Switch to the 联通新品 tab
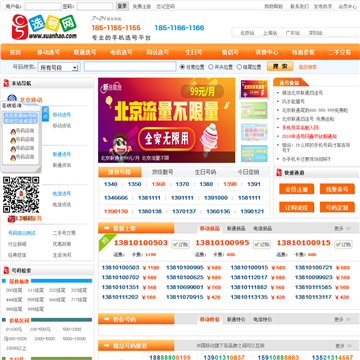 (x=236, y=228)
